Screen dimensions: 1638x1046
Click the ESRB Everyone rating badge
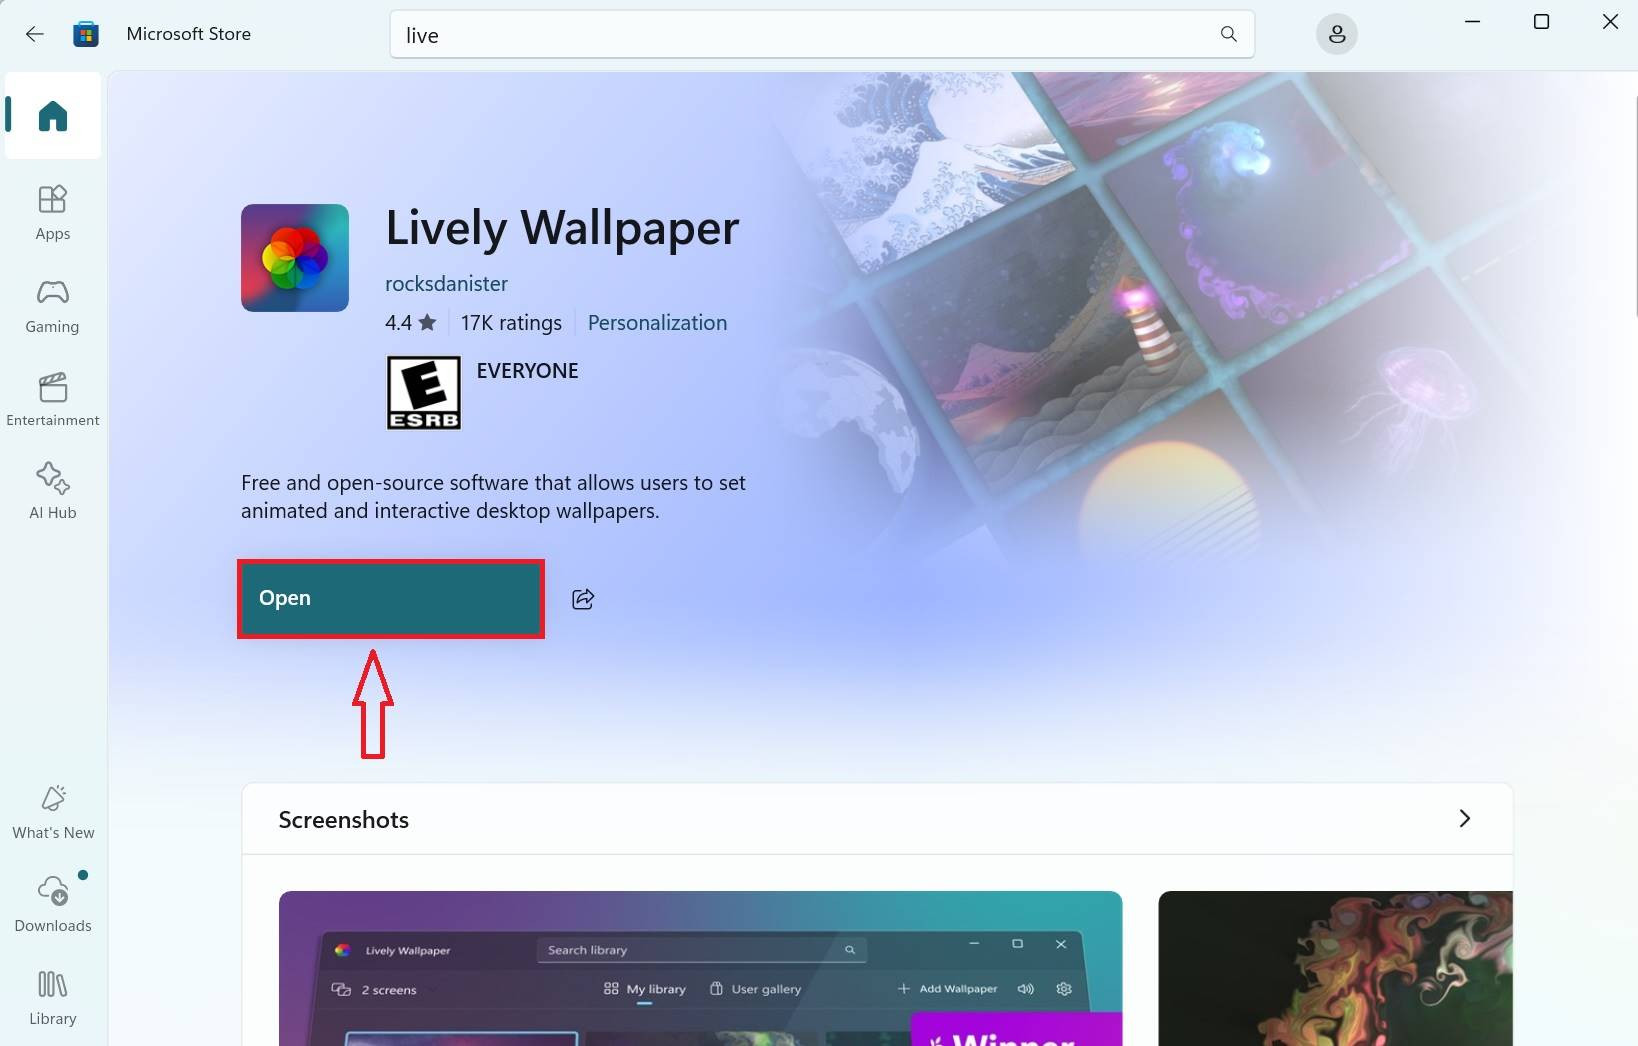click(424, 393)
